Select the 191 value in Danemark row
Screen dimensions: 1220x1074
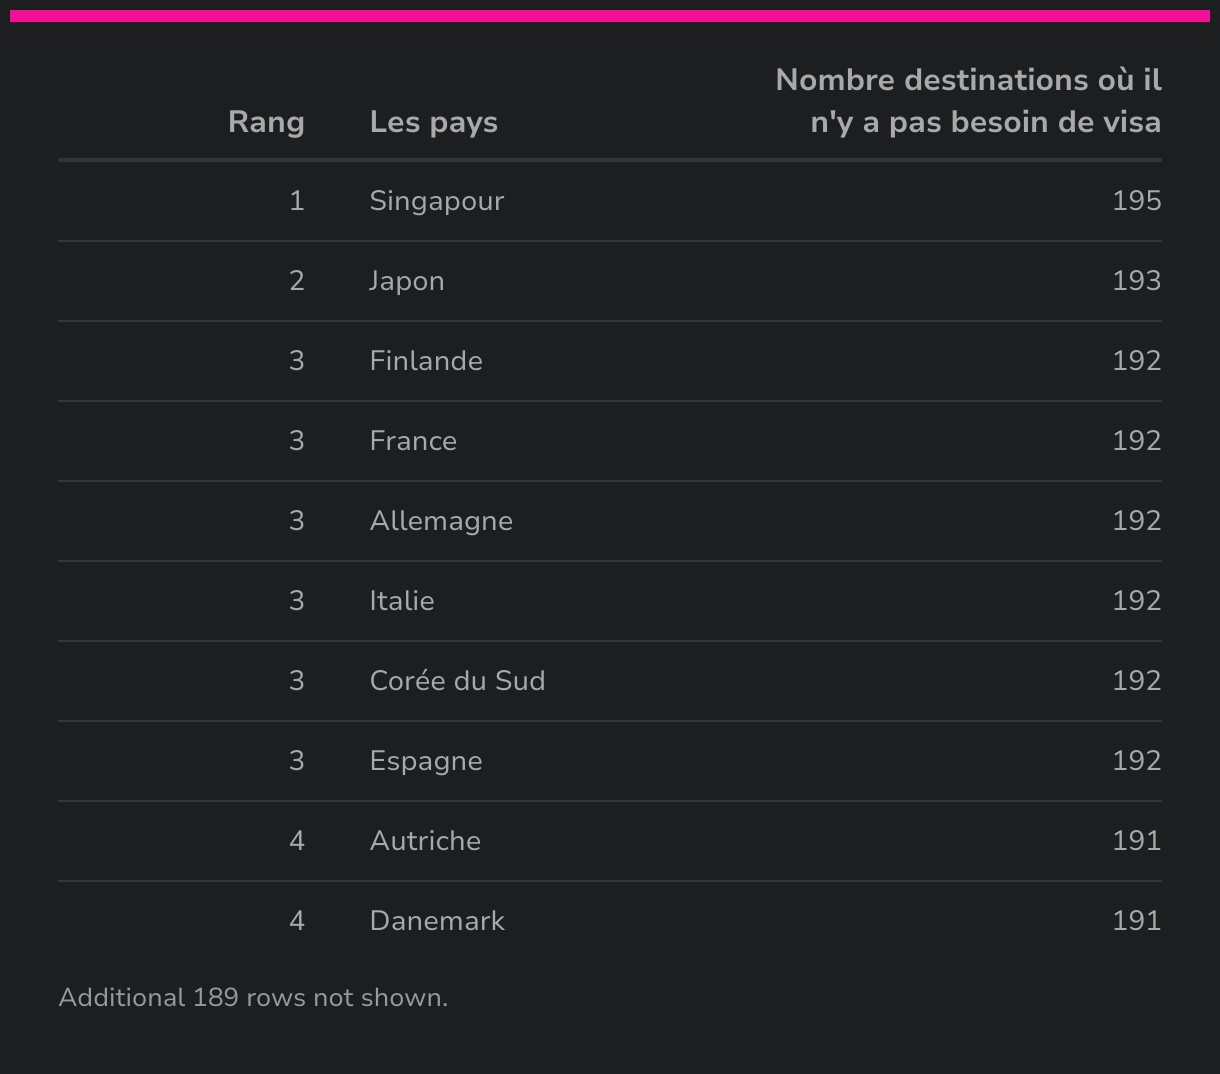1136,921
